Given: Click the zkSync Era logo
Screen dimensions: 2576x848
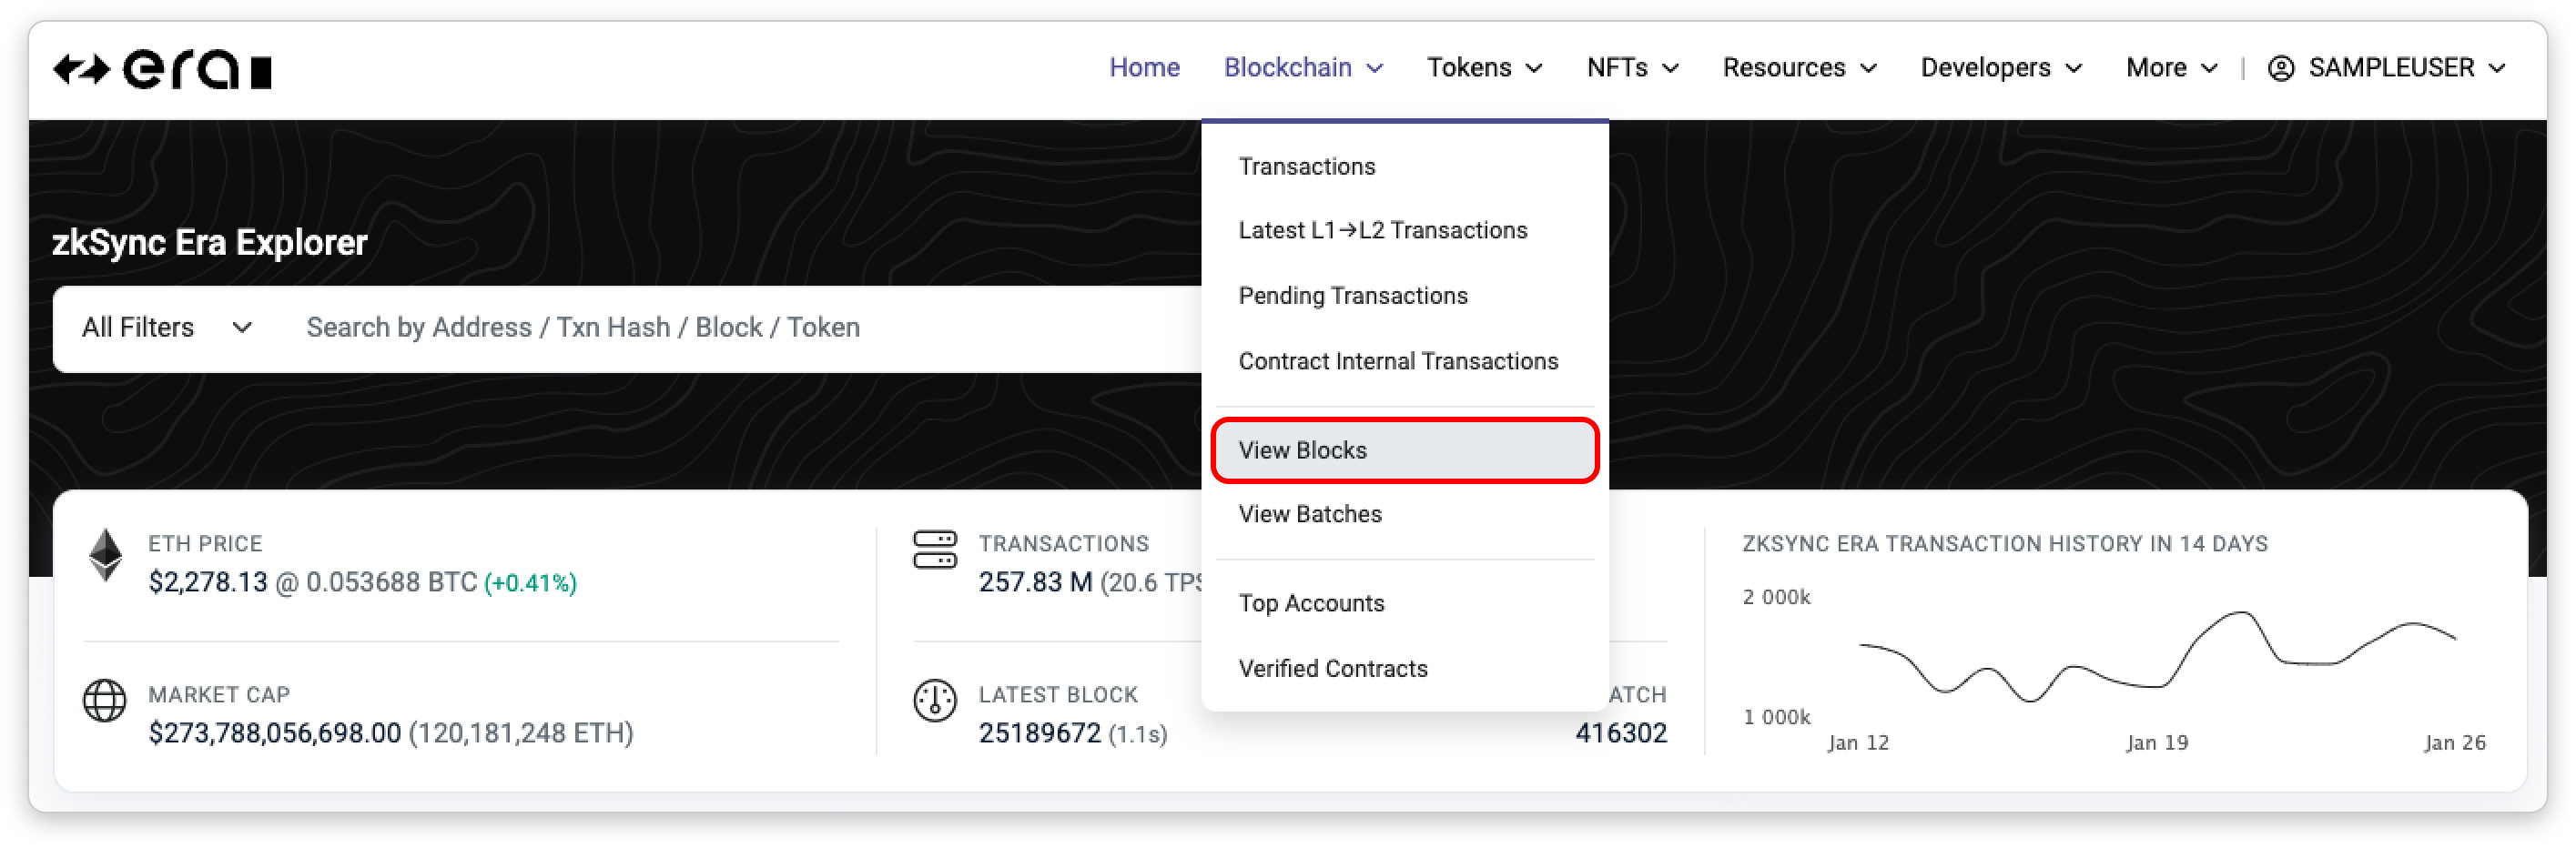Looking at the screenshot, I should coord(162,70).
